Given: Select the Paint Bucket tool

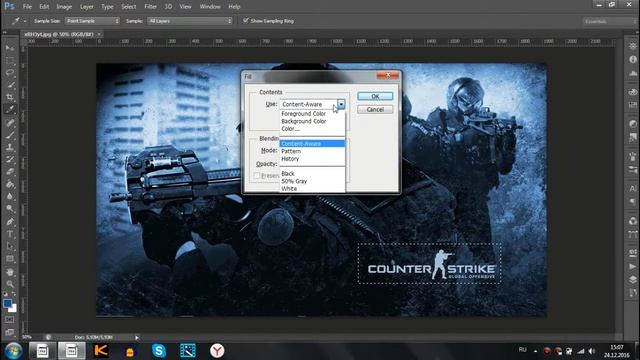Looking at the screenshot, I should point(10,184).
